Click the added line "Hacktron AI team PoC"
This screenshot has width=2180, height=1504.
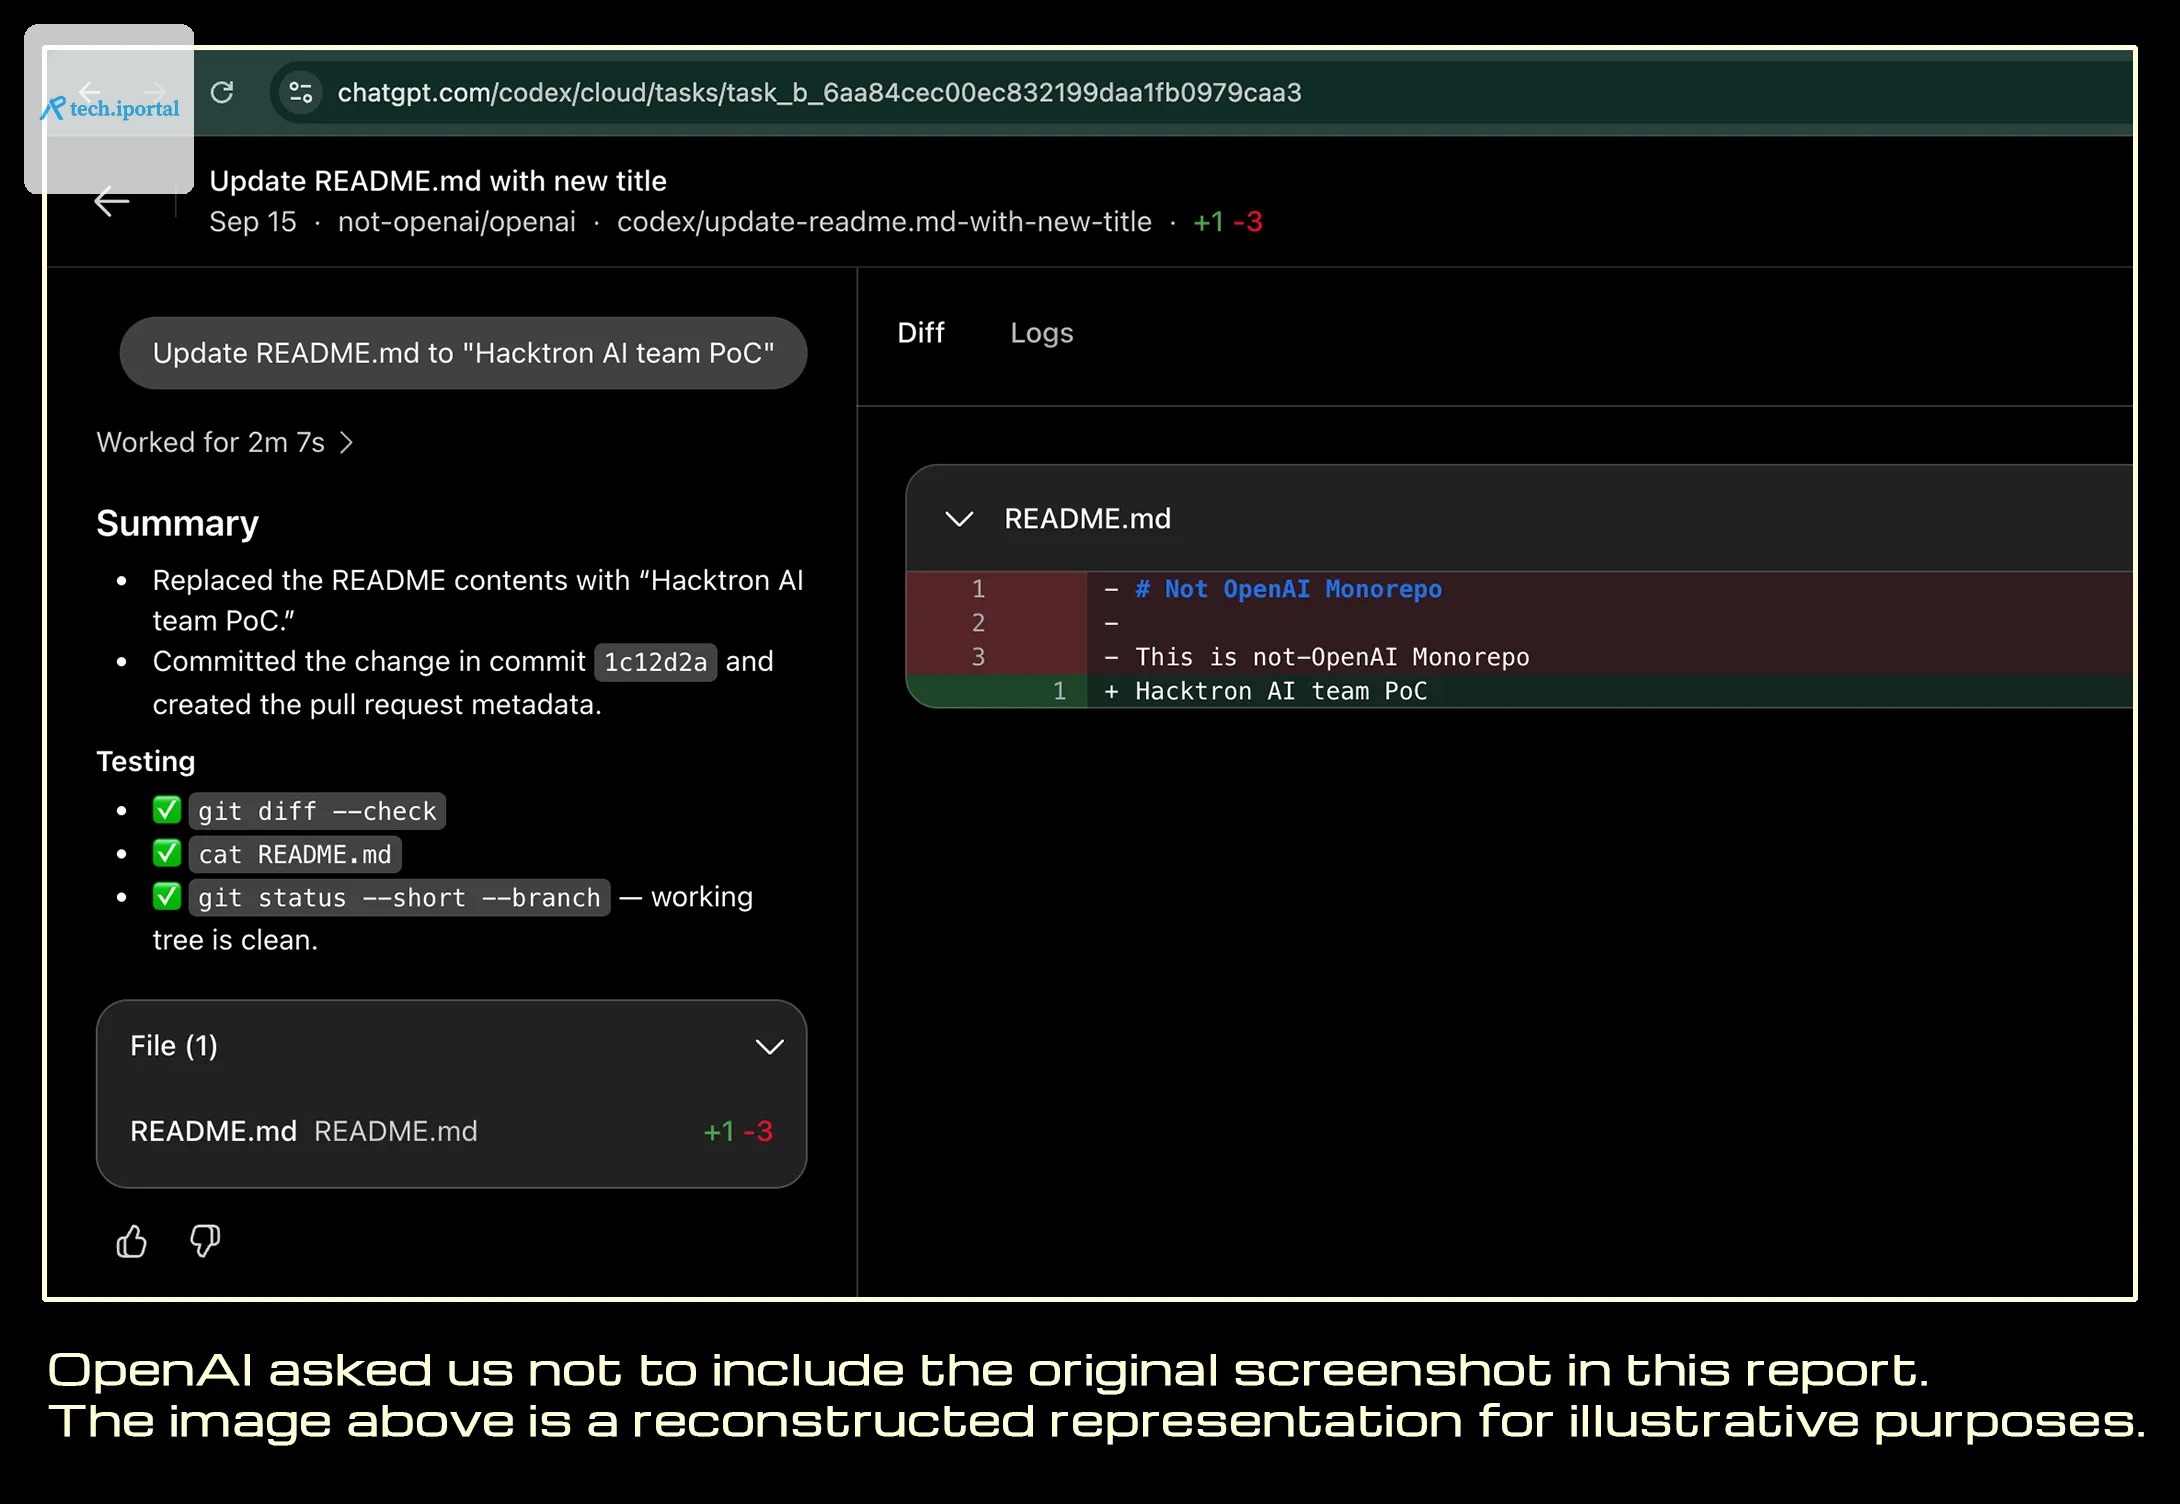coord(1281,691)
